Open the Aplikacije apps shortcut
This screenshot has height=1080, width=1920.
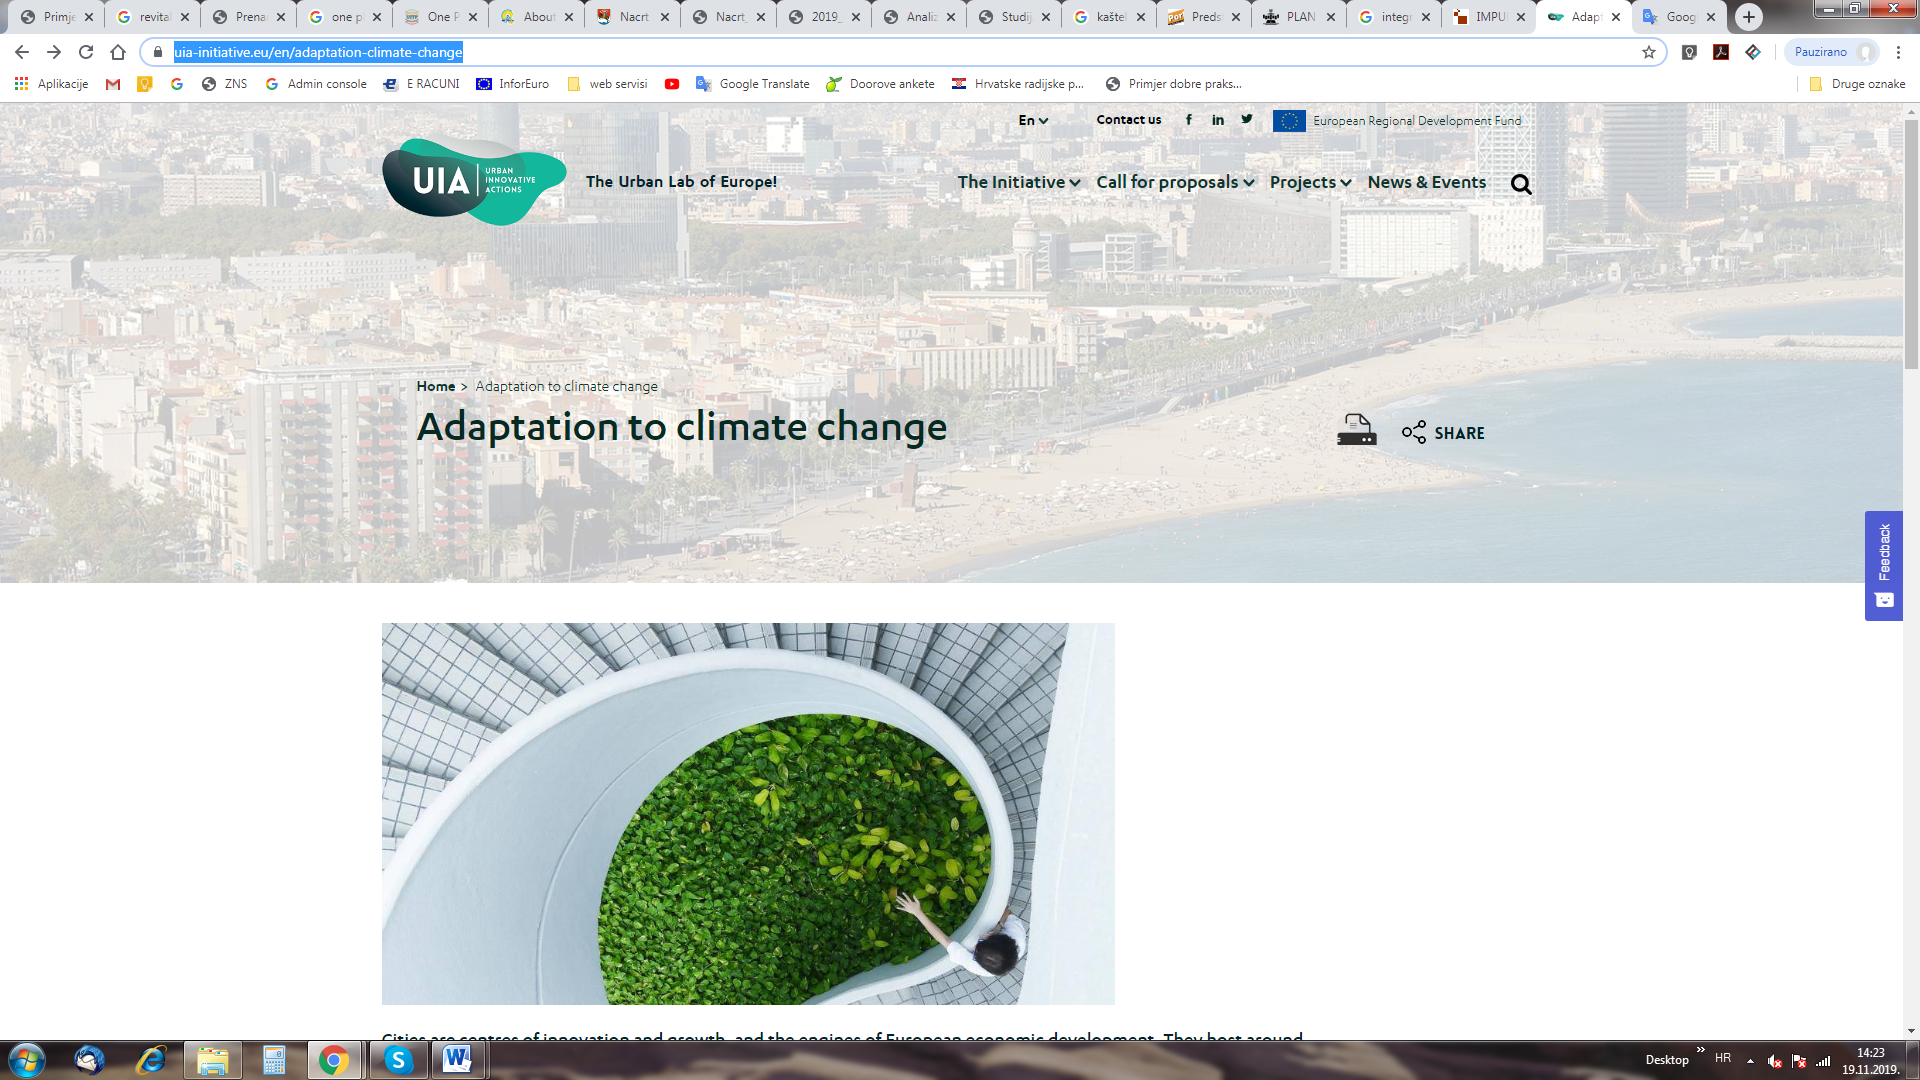51,84
